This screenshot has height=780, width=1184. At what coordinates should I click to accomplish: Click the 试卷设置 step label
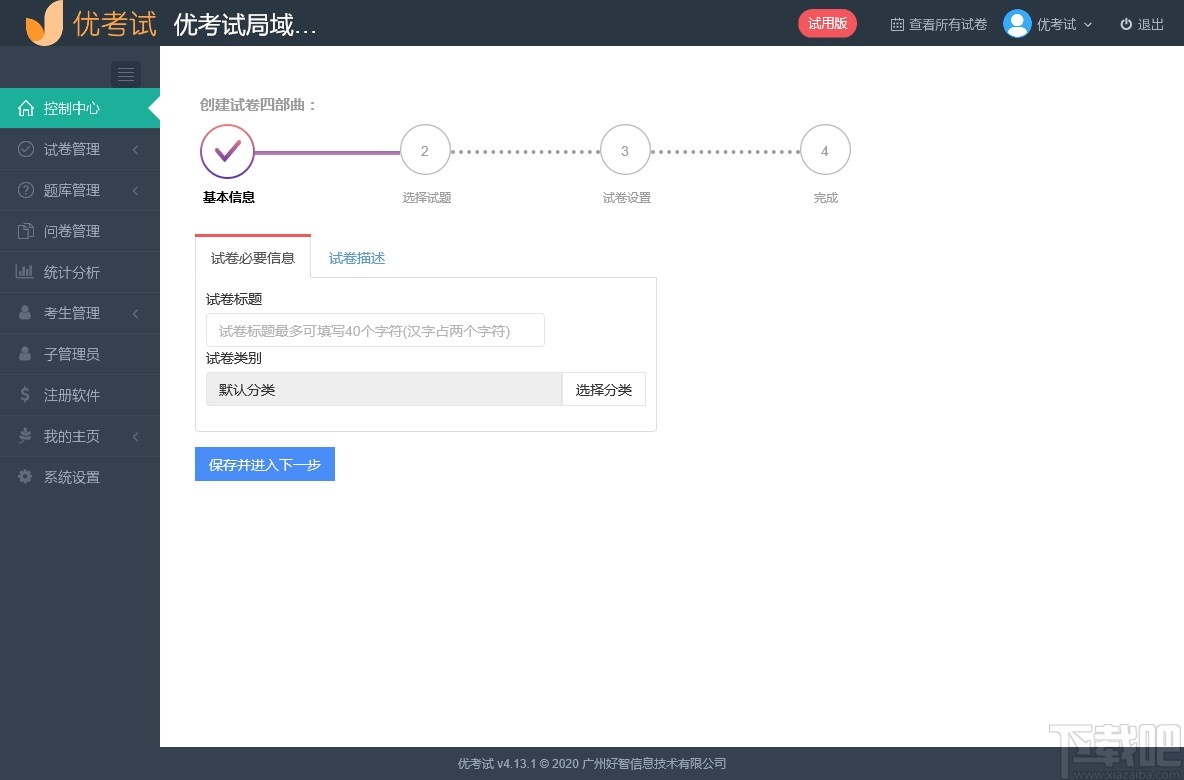[x=627, y=197]
